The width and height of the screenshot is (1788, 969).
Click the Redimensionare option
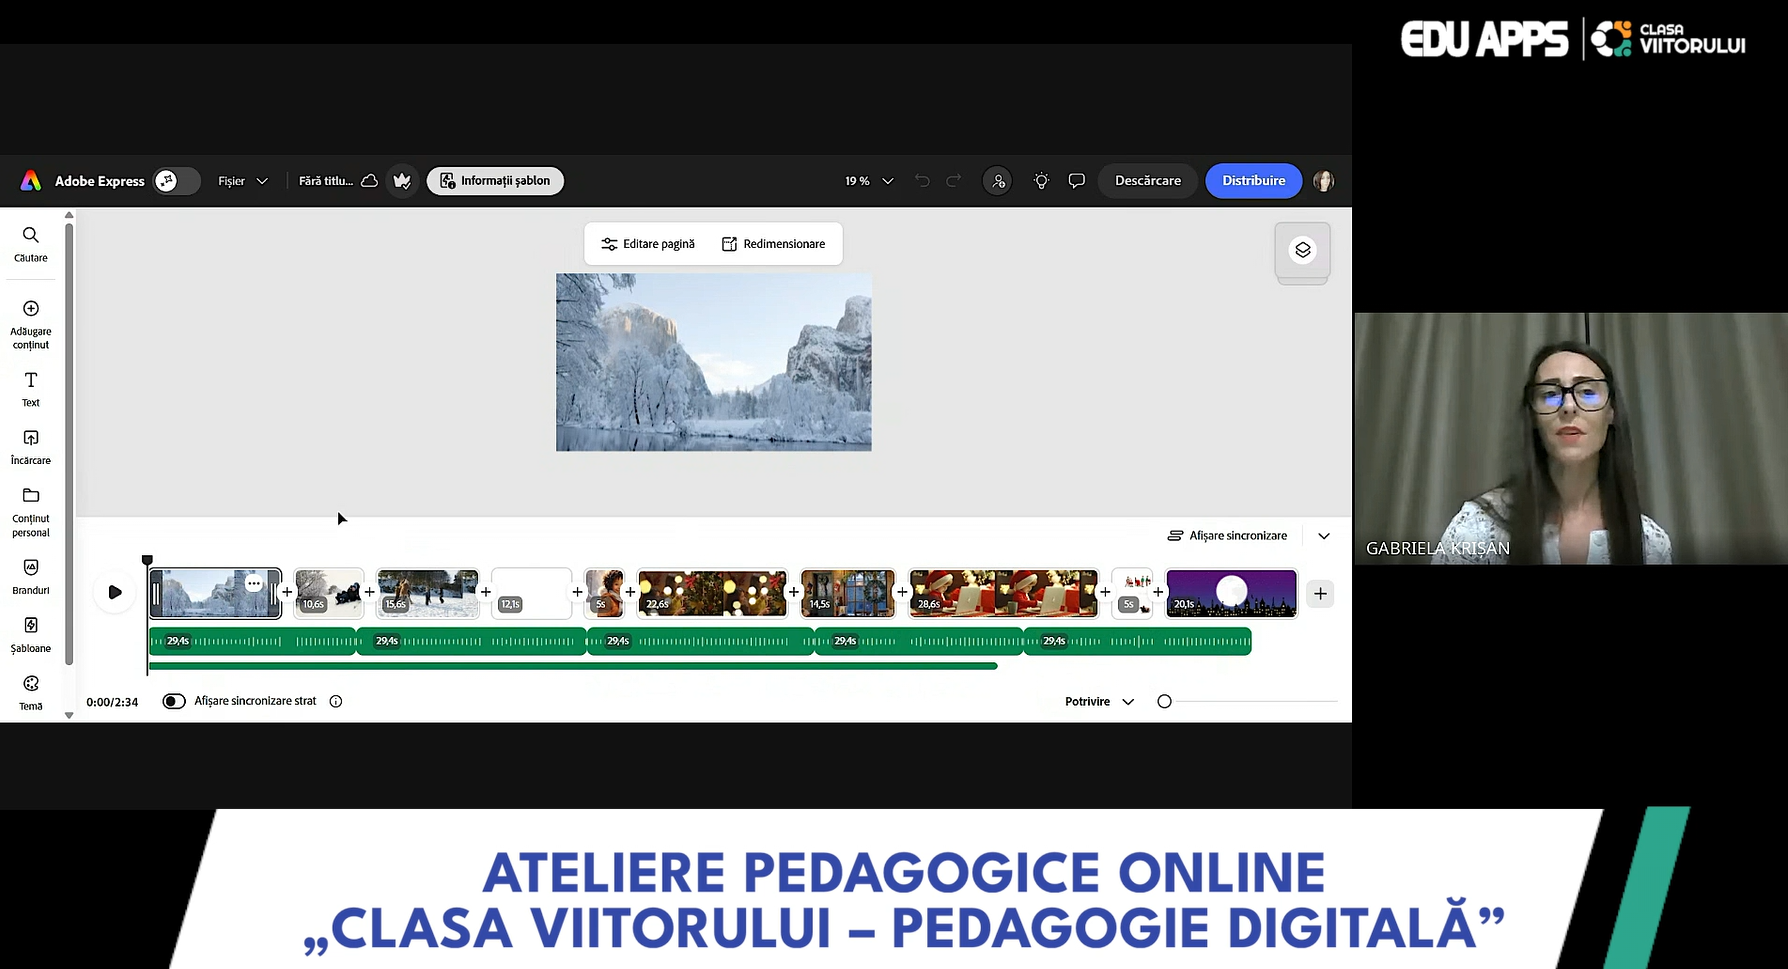pos(774,244)
